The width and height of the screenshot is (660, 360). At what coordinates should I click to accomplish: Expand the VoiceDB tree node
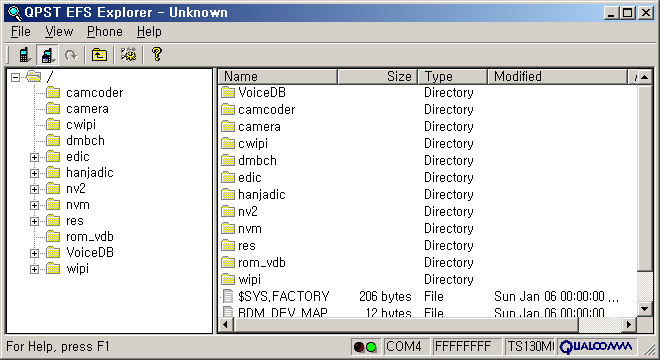click(x=35, y=253)
